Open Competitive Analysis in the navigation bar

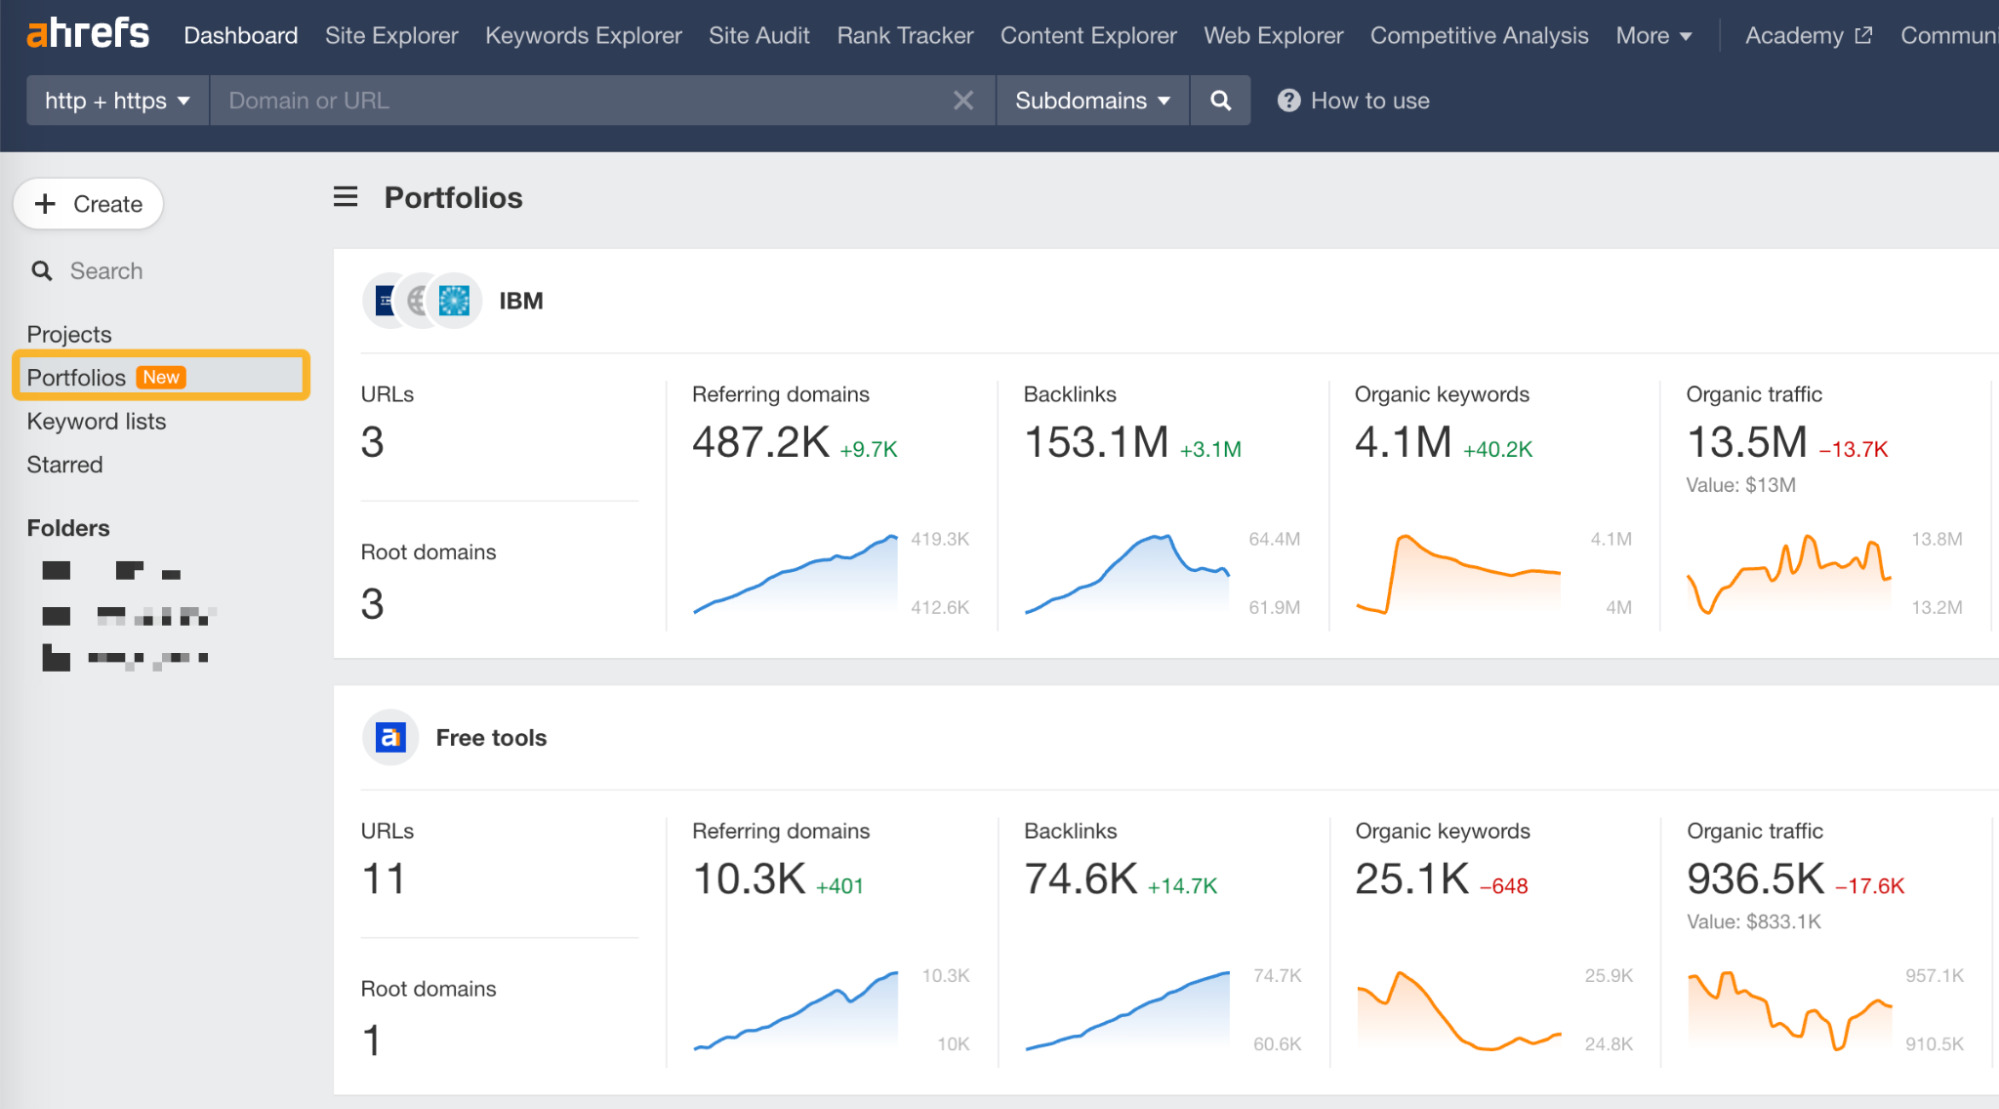pos(1478,35)
